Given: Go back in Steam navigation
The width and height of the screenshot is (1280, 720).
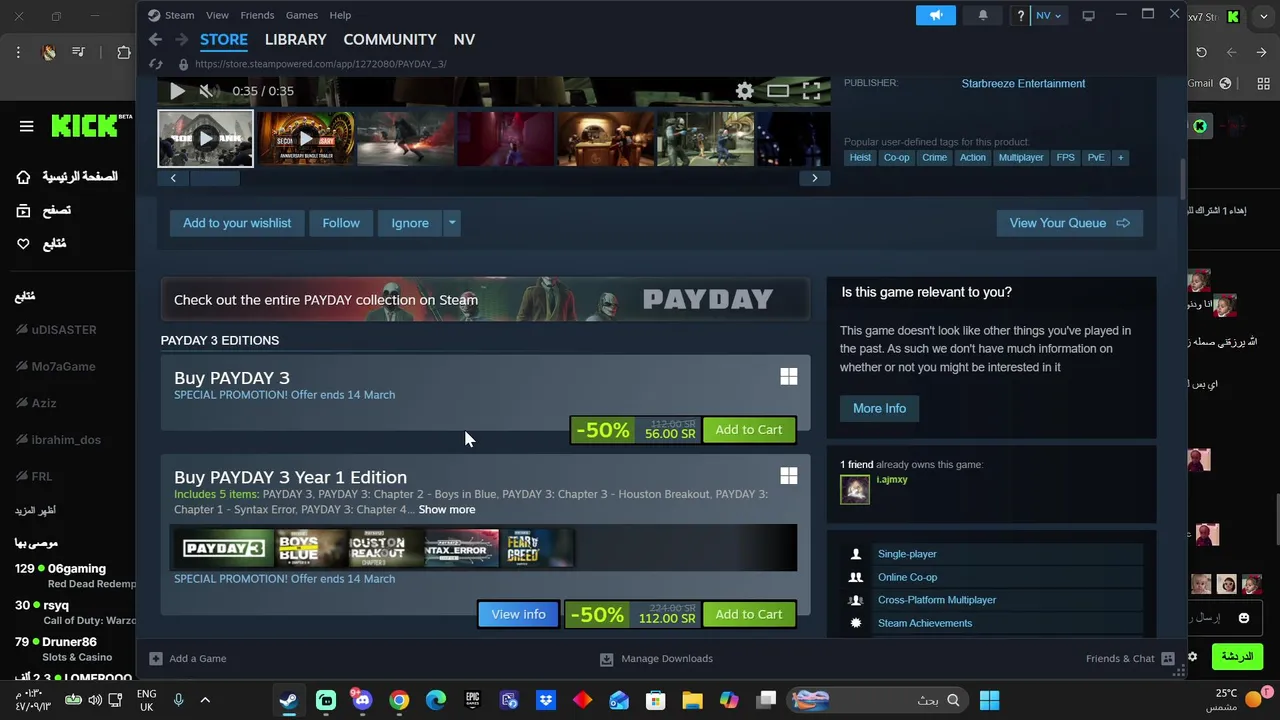Looking at the screenshot, I should pos(155,39).
